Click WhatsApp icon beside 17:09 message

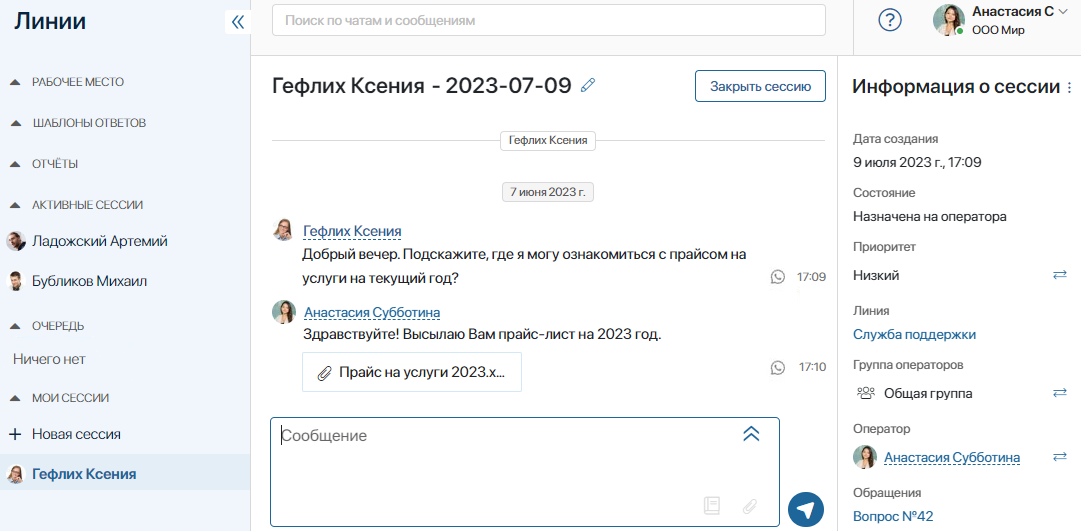pyautogui.click(x=778, y=277)
